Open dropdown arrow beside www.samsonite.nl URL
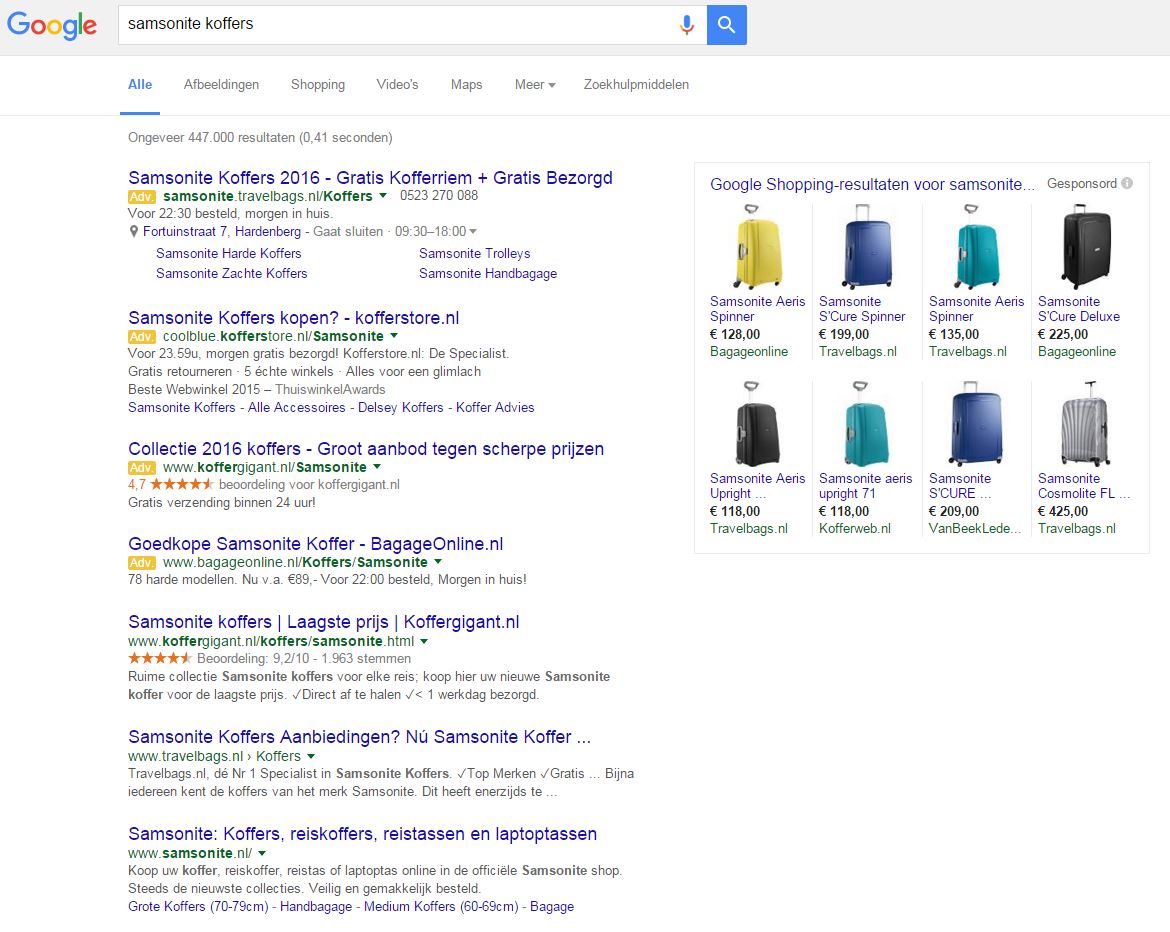Image resolution: width=1170 pixels, height=932 pixels. click(x=262, y=853)
